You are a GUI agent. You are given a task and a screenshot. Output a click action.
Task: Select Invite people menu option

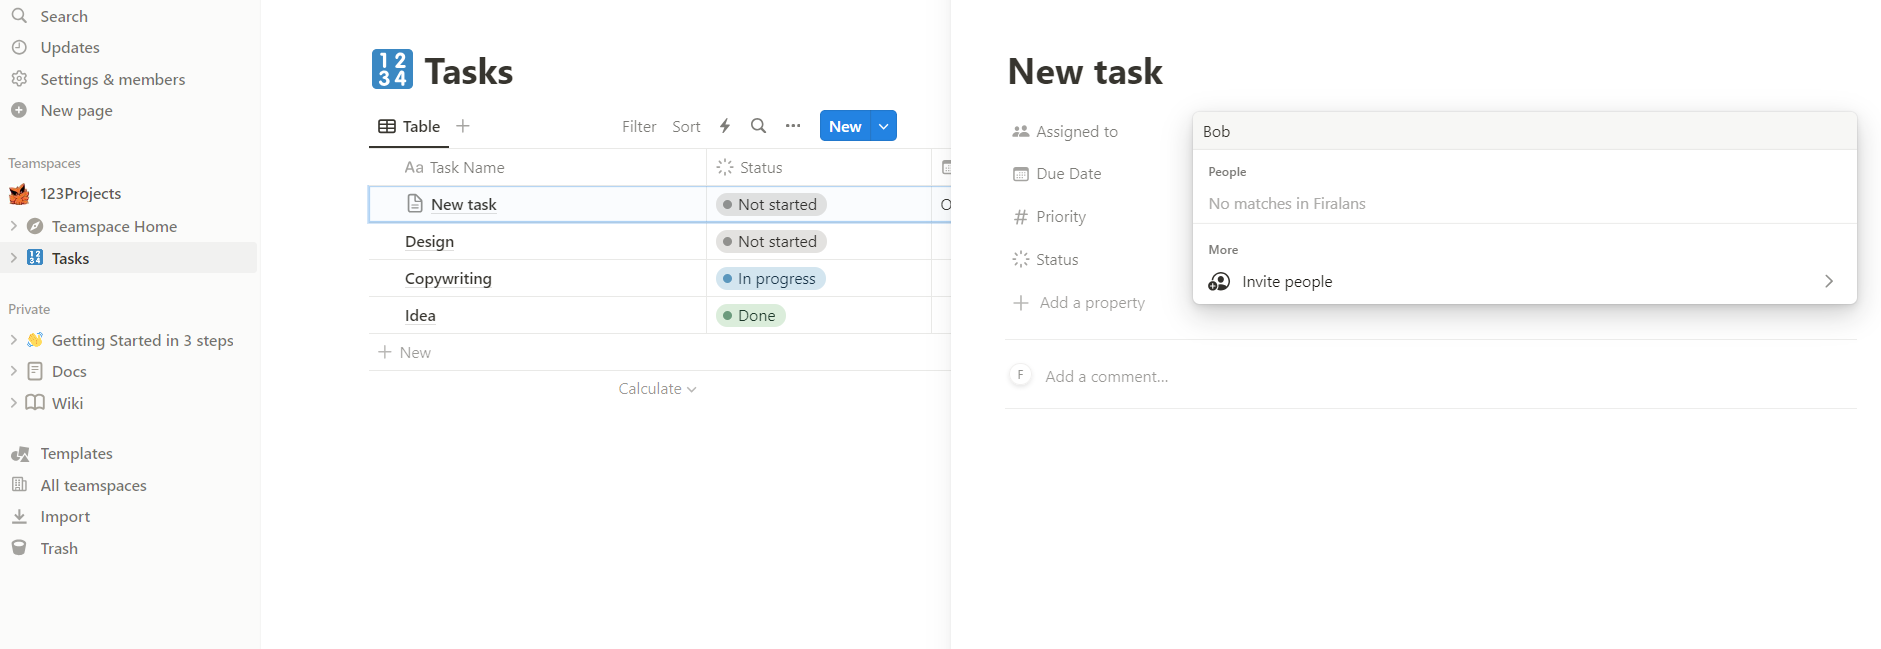(x=1286, y=282)
